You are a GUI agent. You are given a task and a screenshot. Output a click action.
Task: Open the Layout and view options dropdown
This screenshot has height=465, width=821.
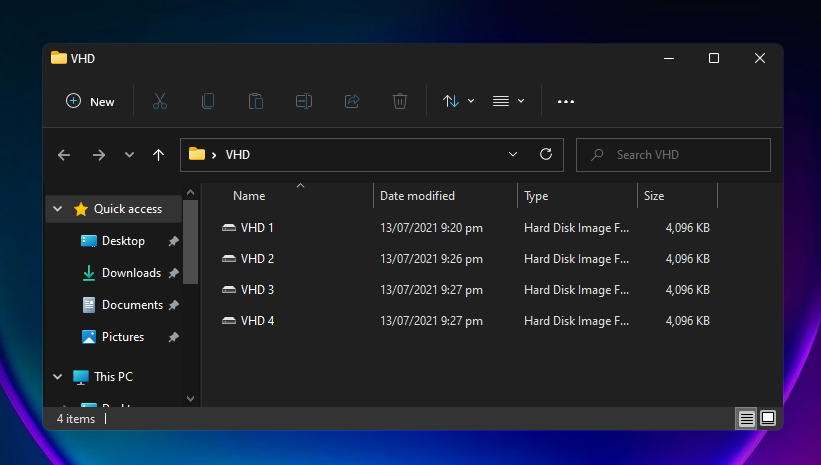click(509, 101)
